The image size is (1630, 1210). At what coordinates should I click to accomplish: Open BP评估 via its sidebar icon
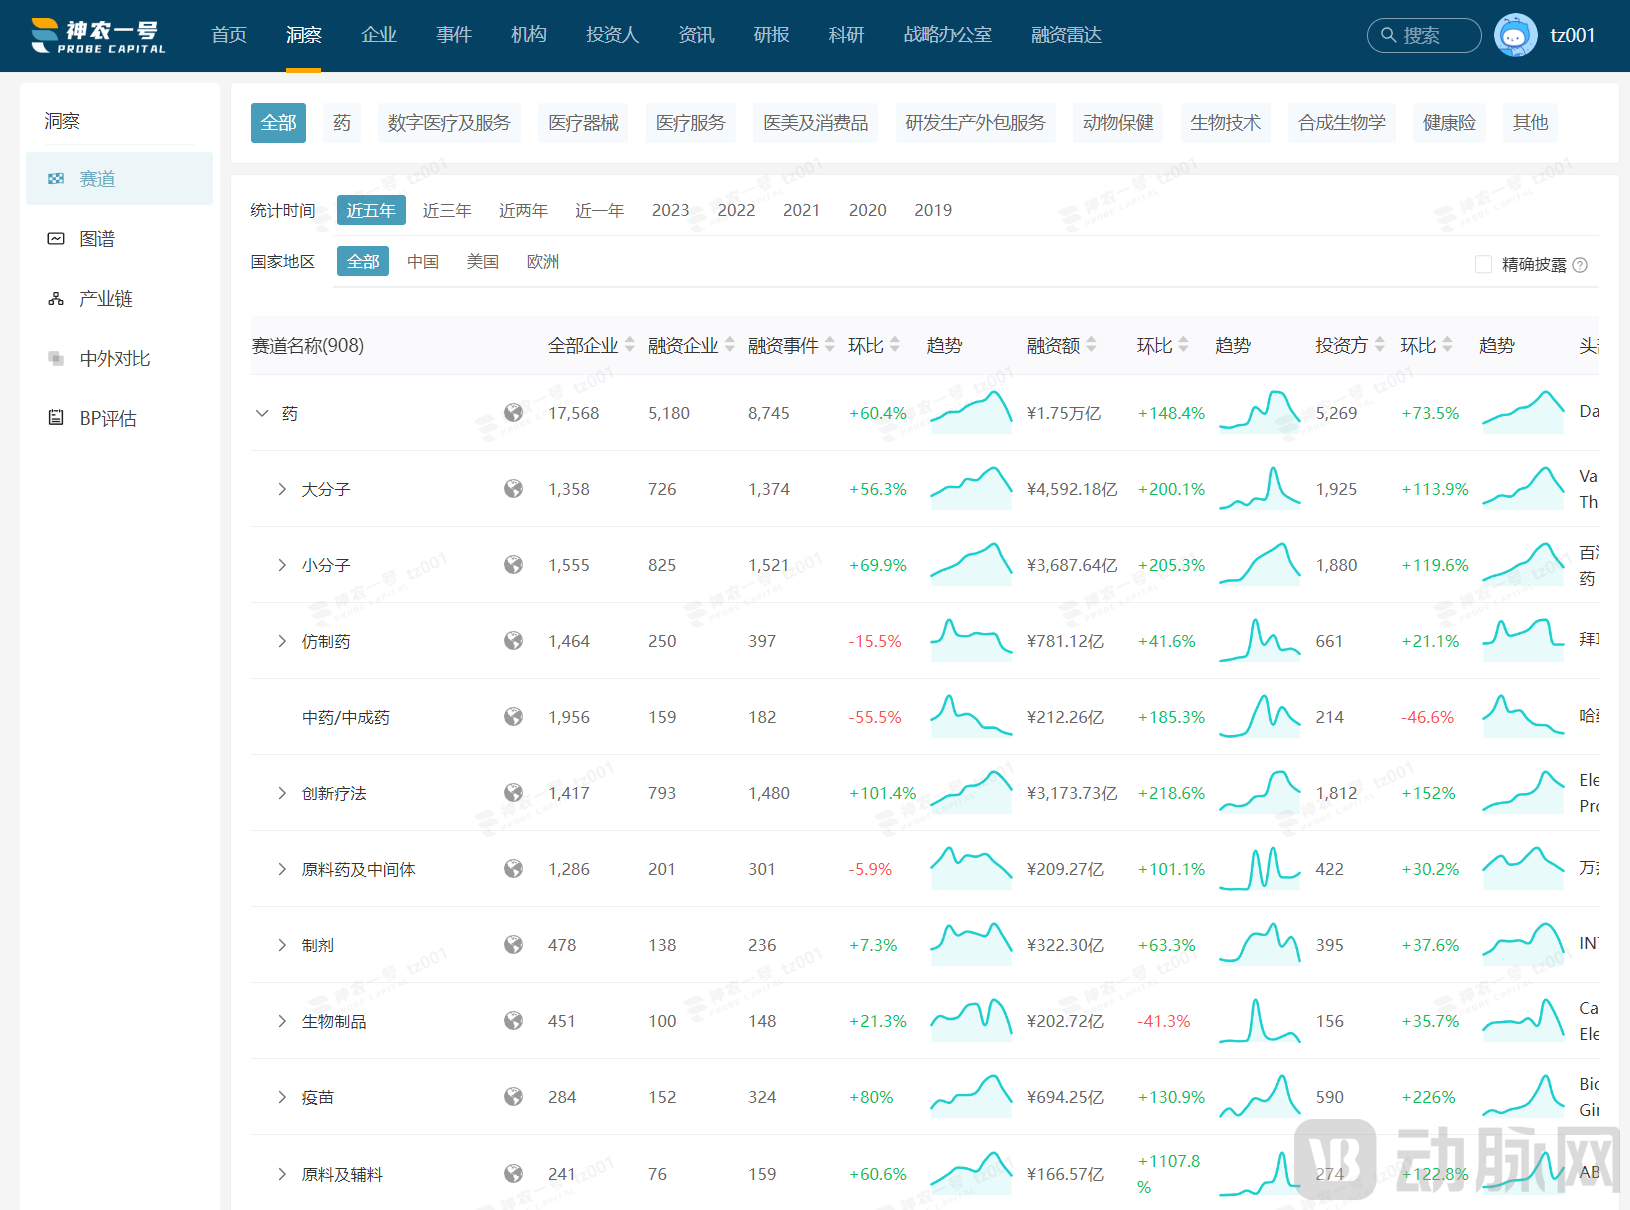pyautogui.click(x=56, y=418)
